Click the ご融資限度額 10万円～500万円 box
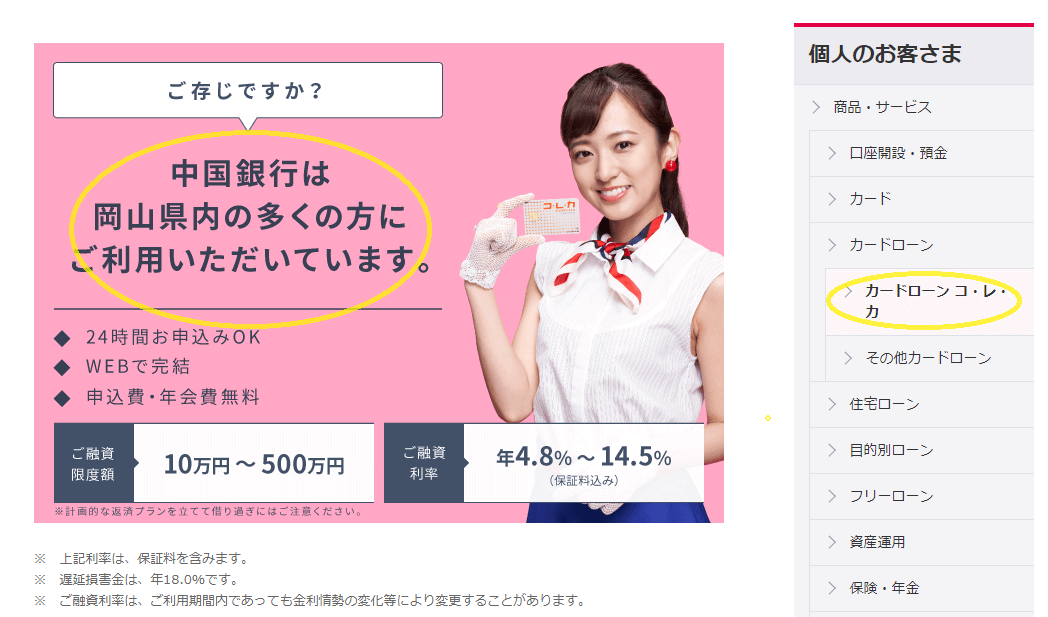The height and width of the screenshot is (617, 1048). (x=214, y=463)
